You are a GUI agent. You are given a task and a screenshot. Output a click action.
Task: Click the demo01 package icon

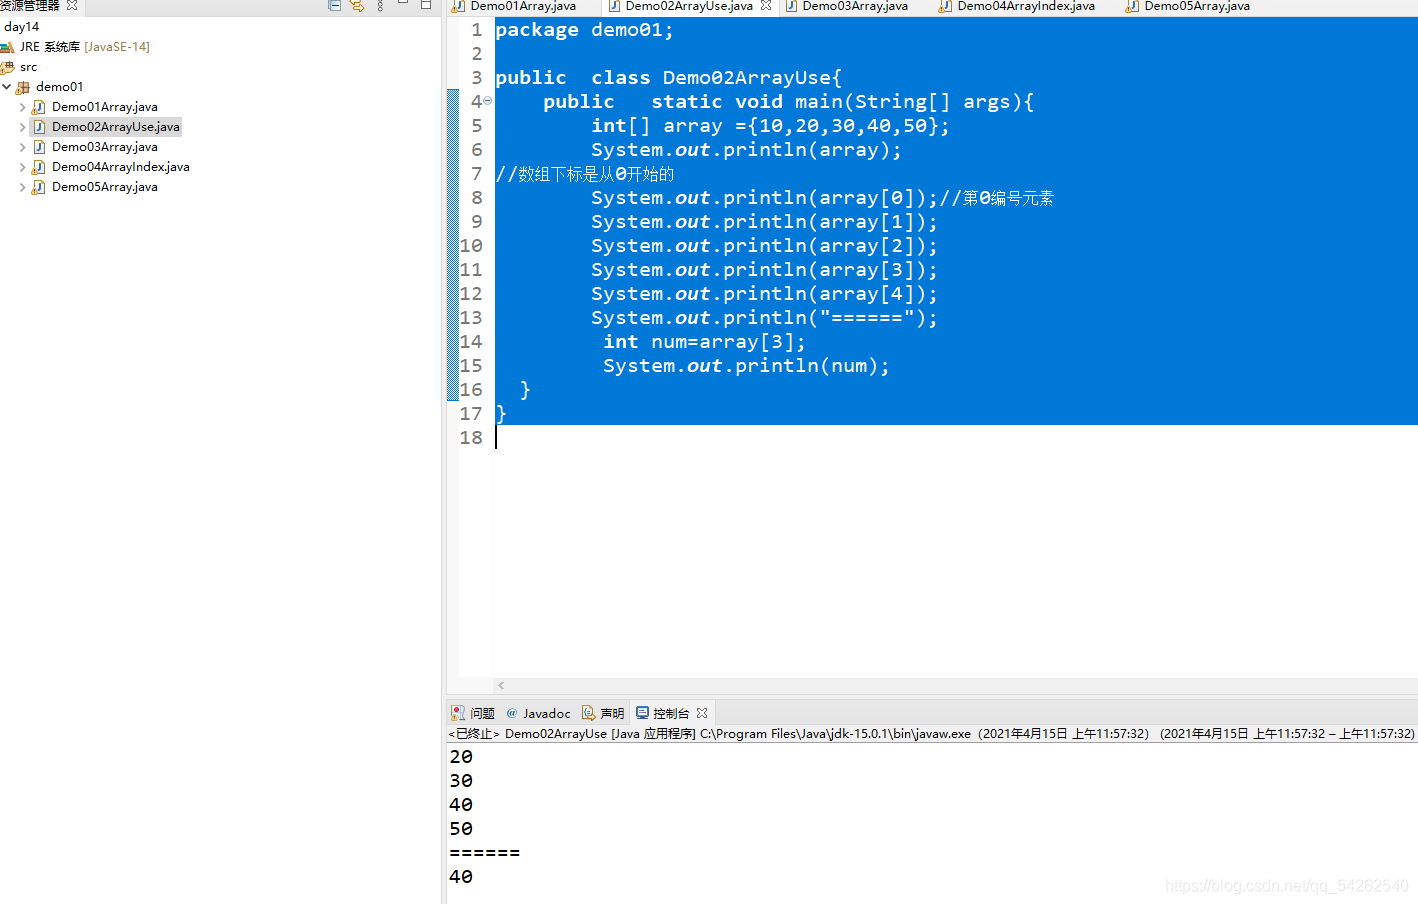tap(23, 87)
